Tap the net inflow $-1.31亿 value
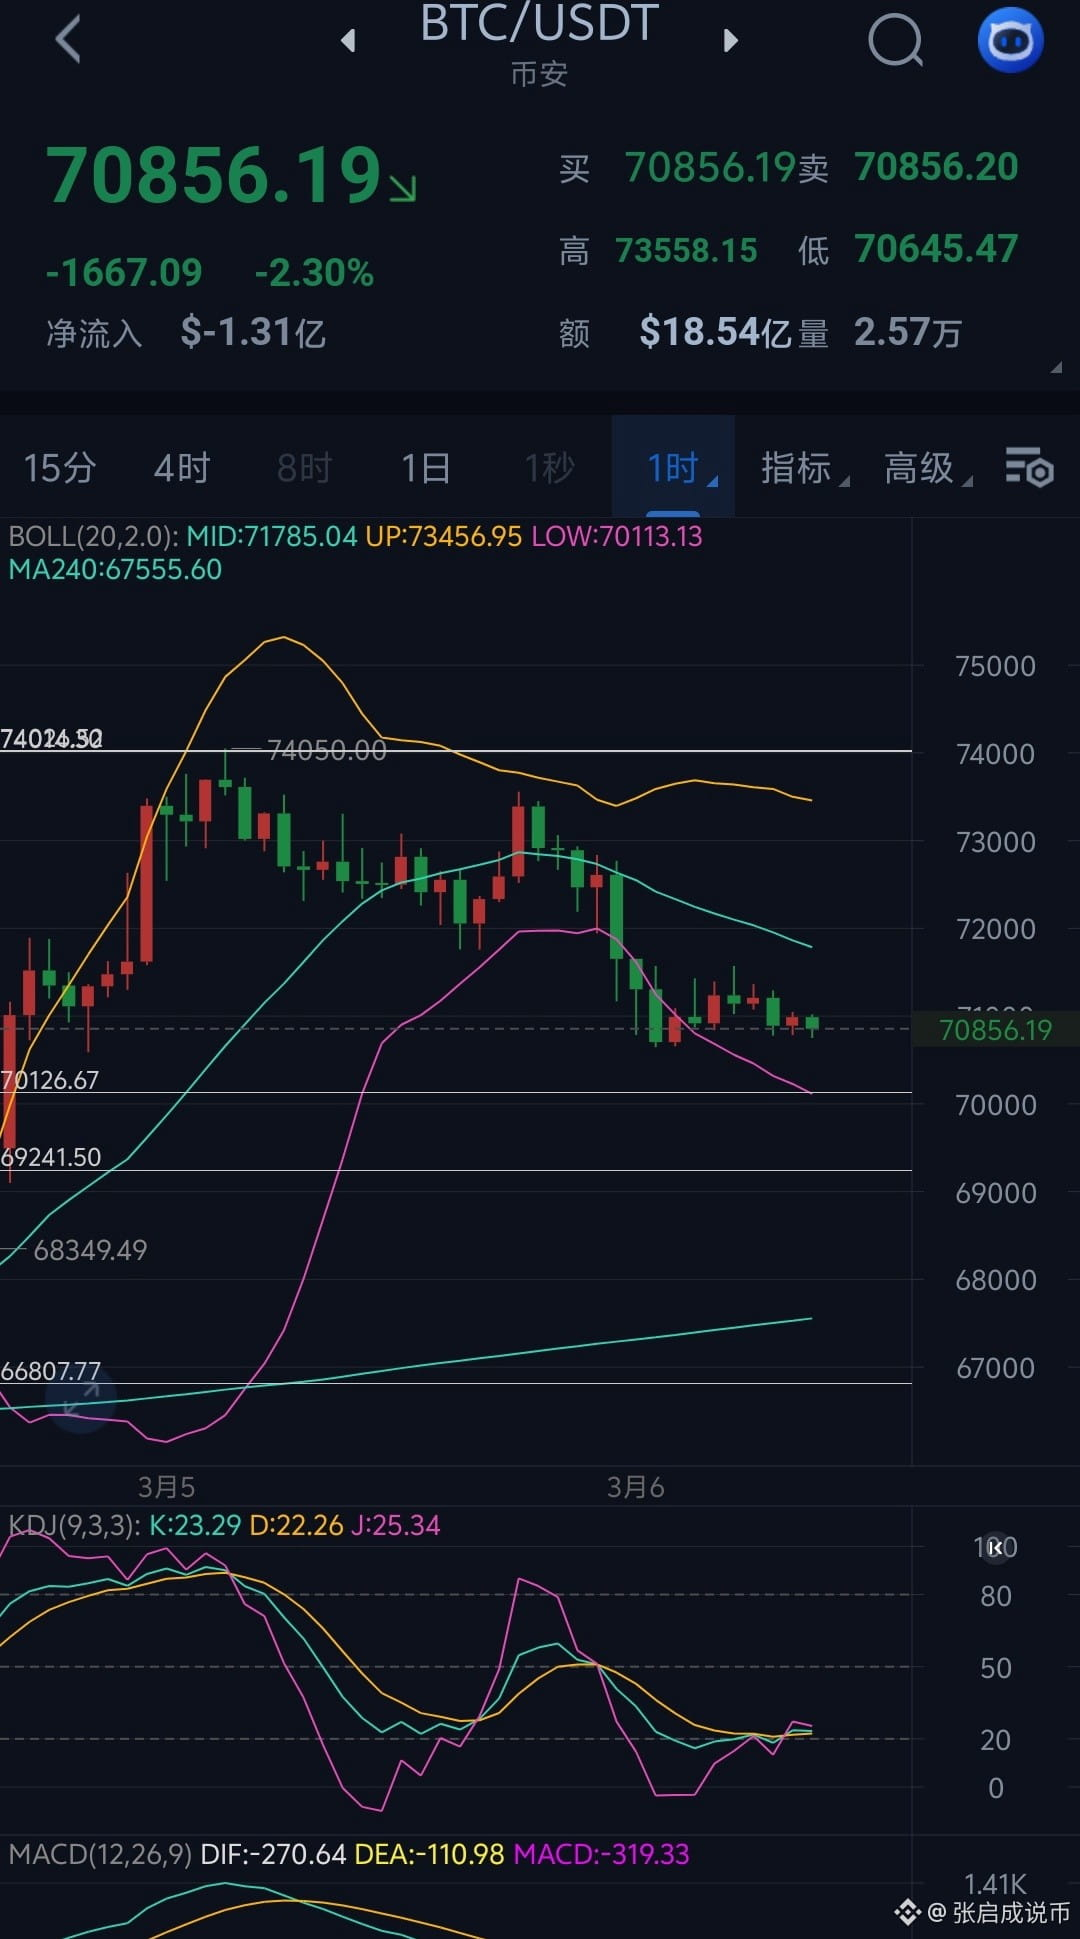 (x=253, y=332)
